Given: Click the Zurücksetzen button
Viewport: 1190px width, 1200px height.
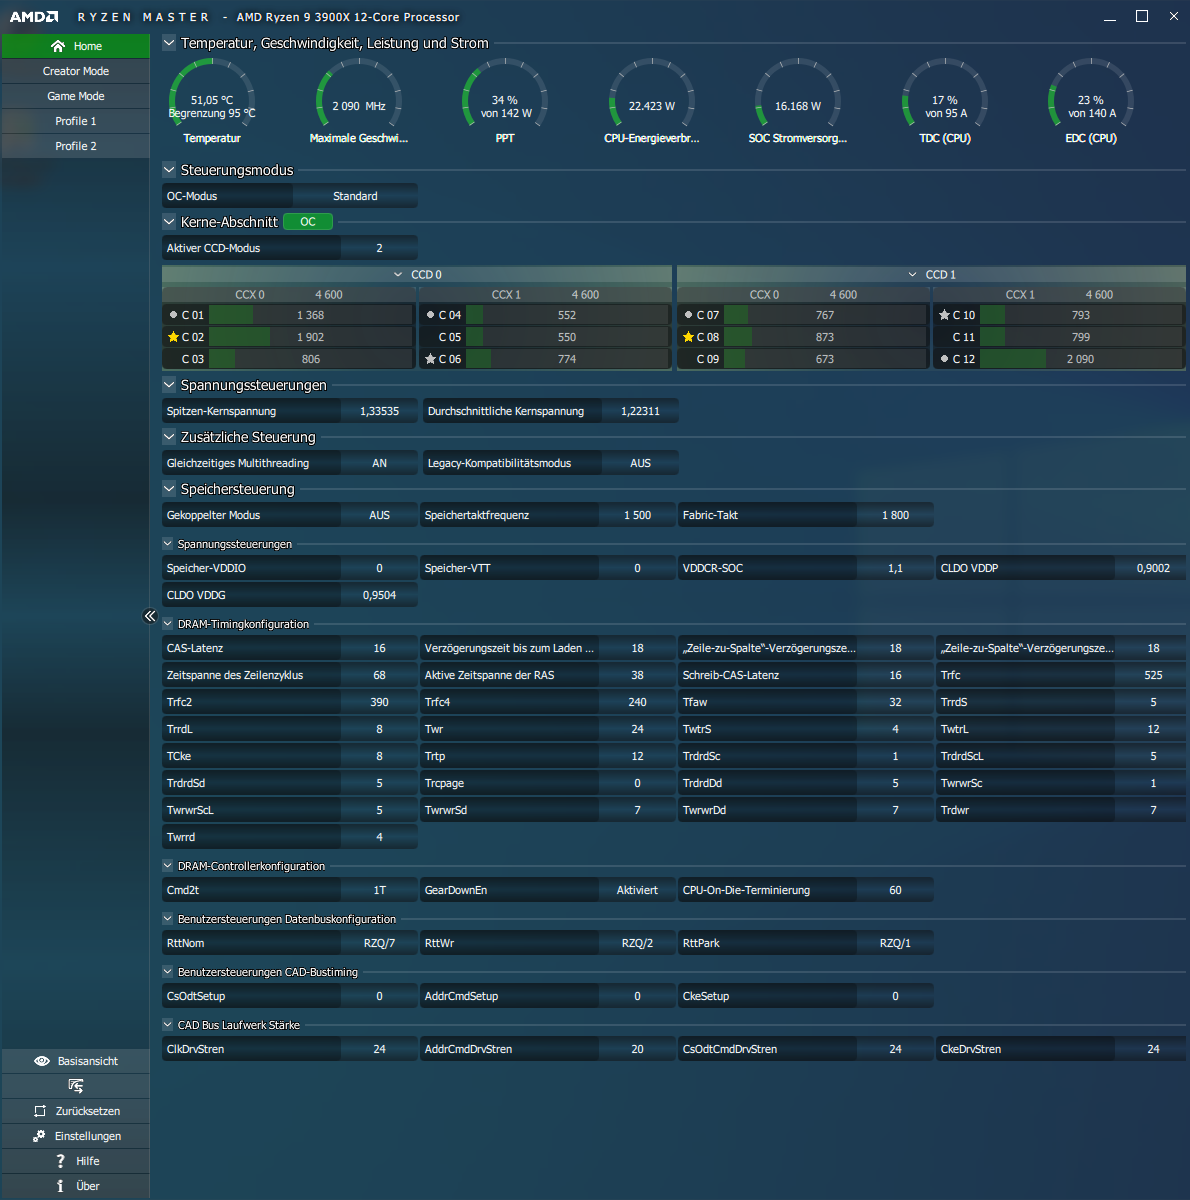Looking at the screenshot, I should (x=76, y=1111).
